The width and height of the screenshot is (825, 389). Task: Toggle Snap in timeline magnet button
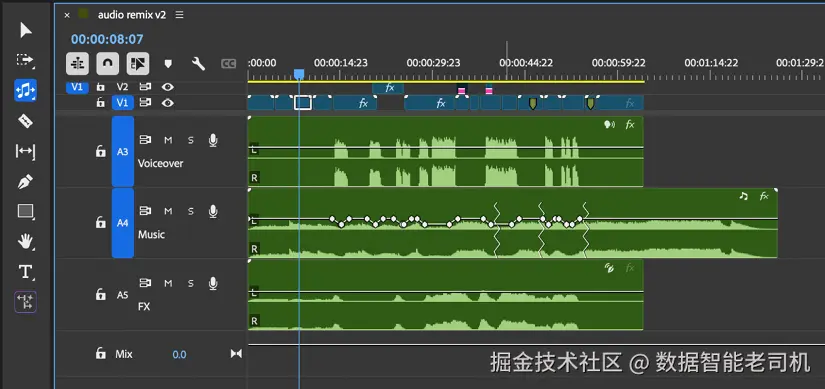tap(107, 64)
